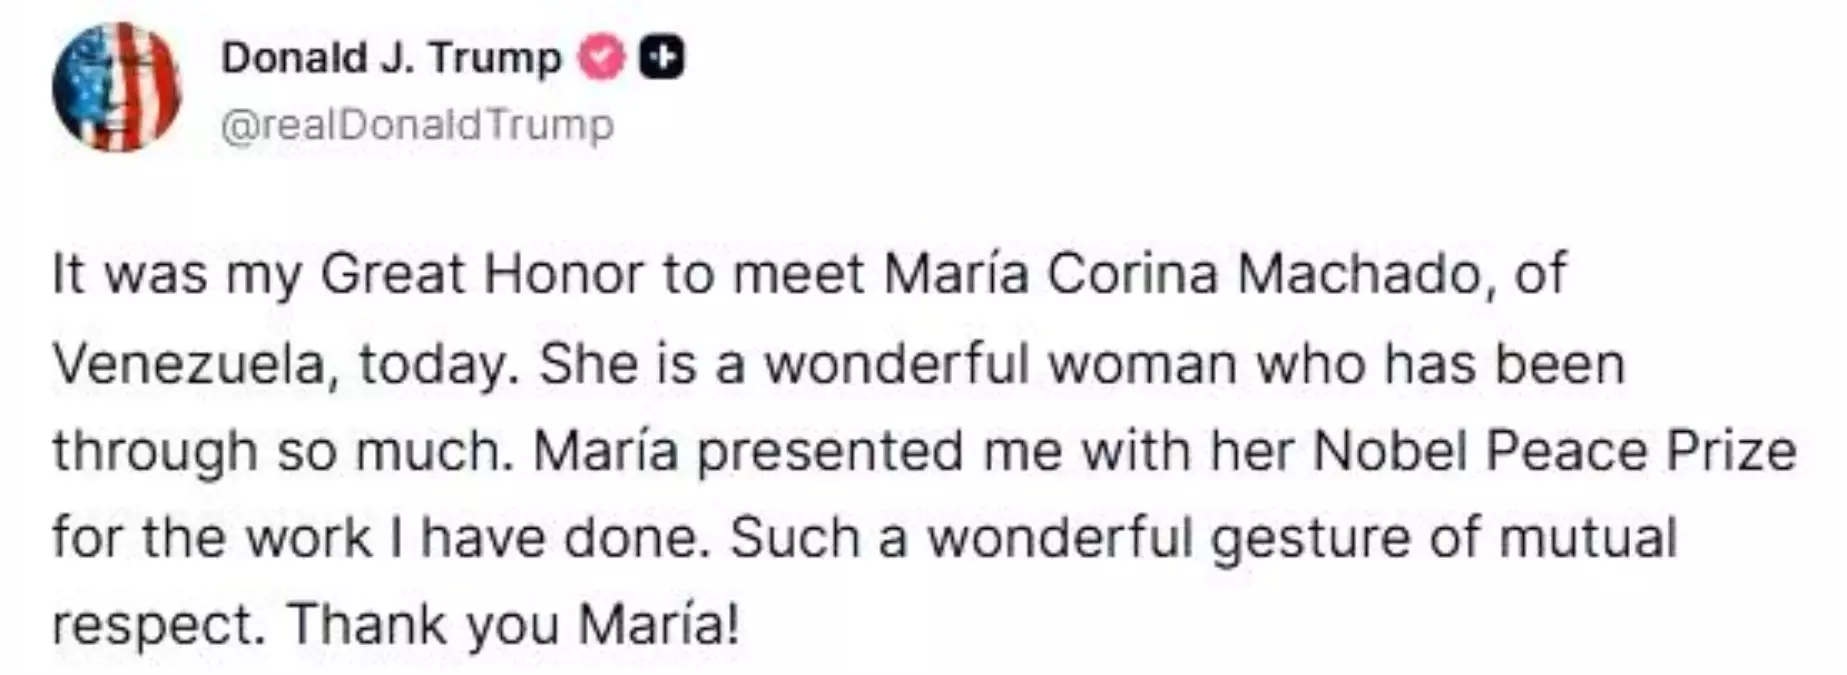This screenshot has height=675, width=1847.
Task: Open the Donald J. Trump display name
Action: pos(391,58)
